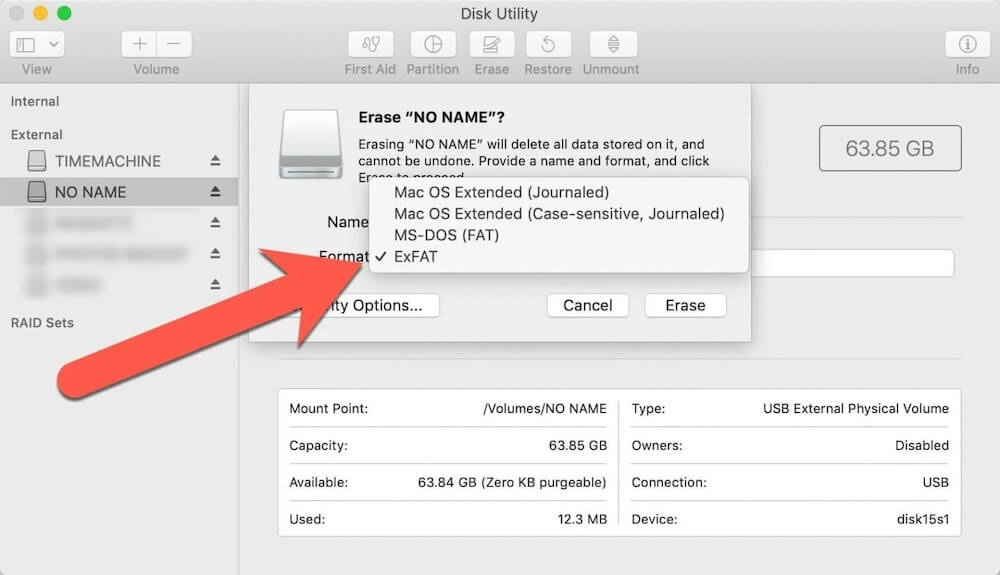Eject the TIMEMACHINE disk
1000x575 pixels.
[216, 161]
